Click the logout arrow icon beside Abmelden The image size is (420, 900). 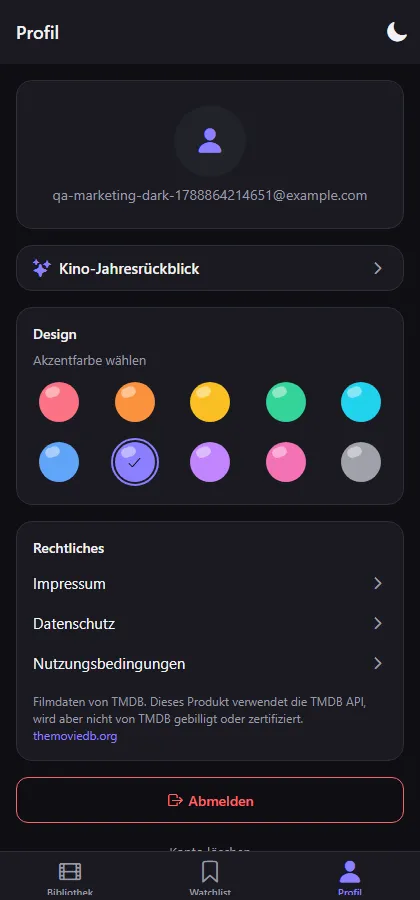[175, 800]
